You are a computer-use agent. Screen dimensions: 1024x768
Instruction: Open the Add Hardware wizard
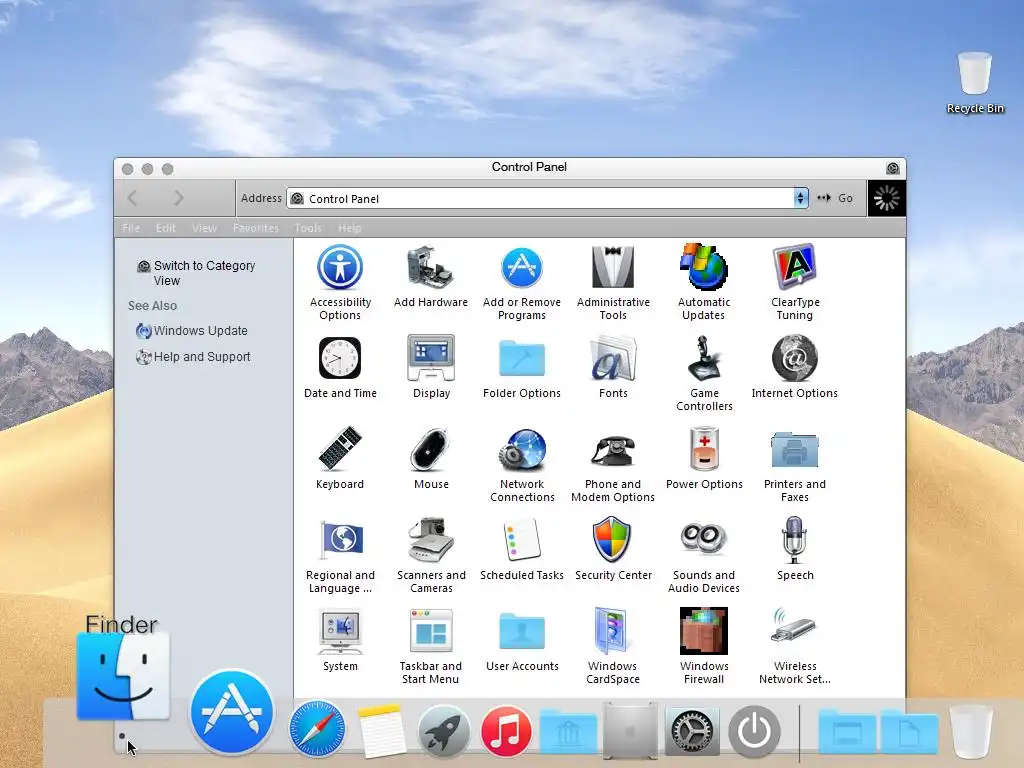(x=431, y=275)
